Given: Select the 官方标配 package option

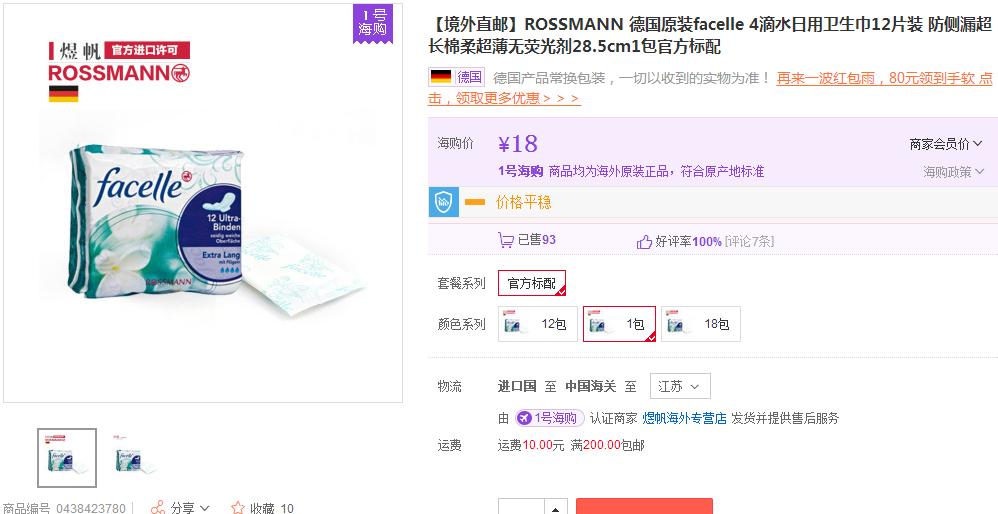Looking at the screenshot, I should coord(532,283).
